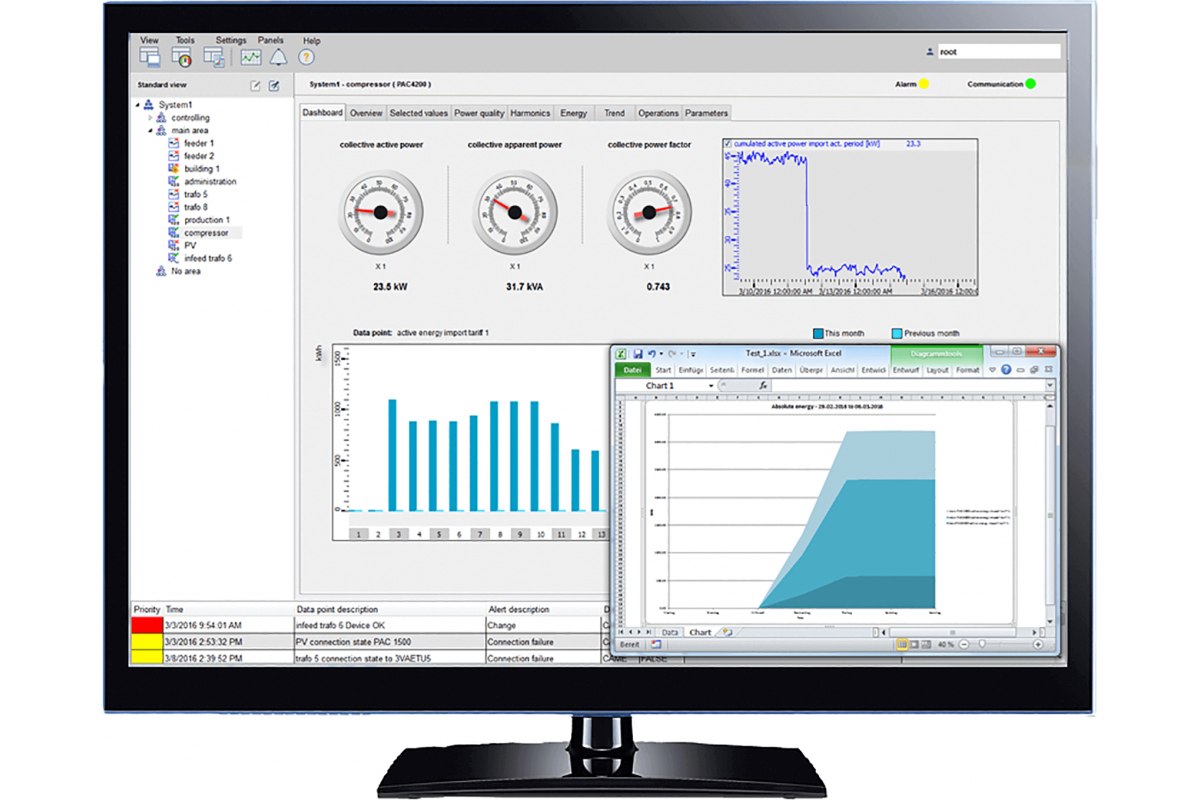Click the Excel zoom slider handle
This screenshot has width=1200, height=800.
point(981,645)
